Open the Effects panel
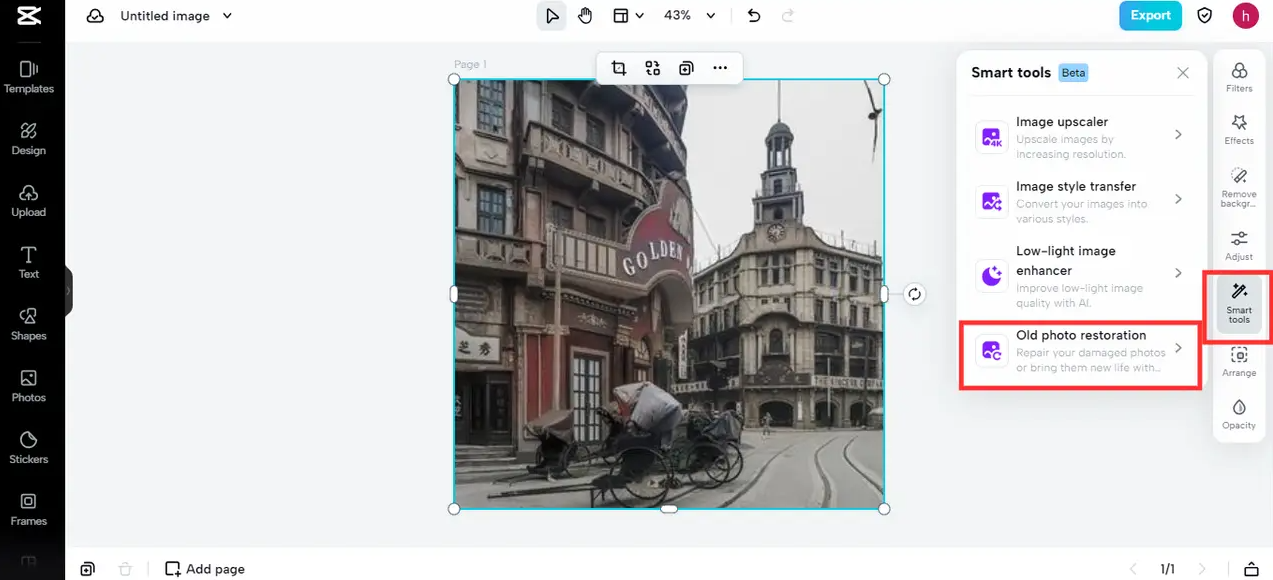The height and width of the screenshot is (580, 1273). click(1239, 129)
